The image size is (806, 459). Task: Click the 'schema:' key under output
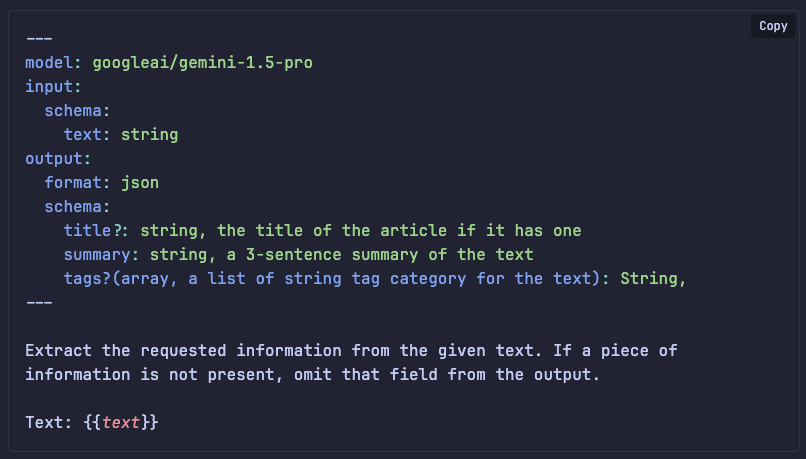[77, 206]
